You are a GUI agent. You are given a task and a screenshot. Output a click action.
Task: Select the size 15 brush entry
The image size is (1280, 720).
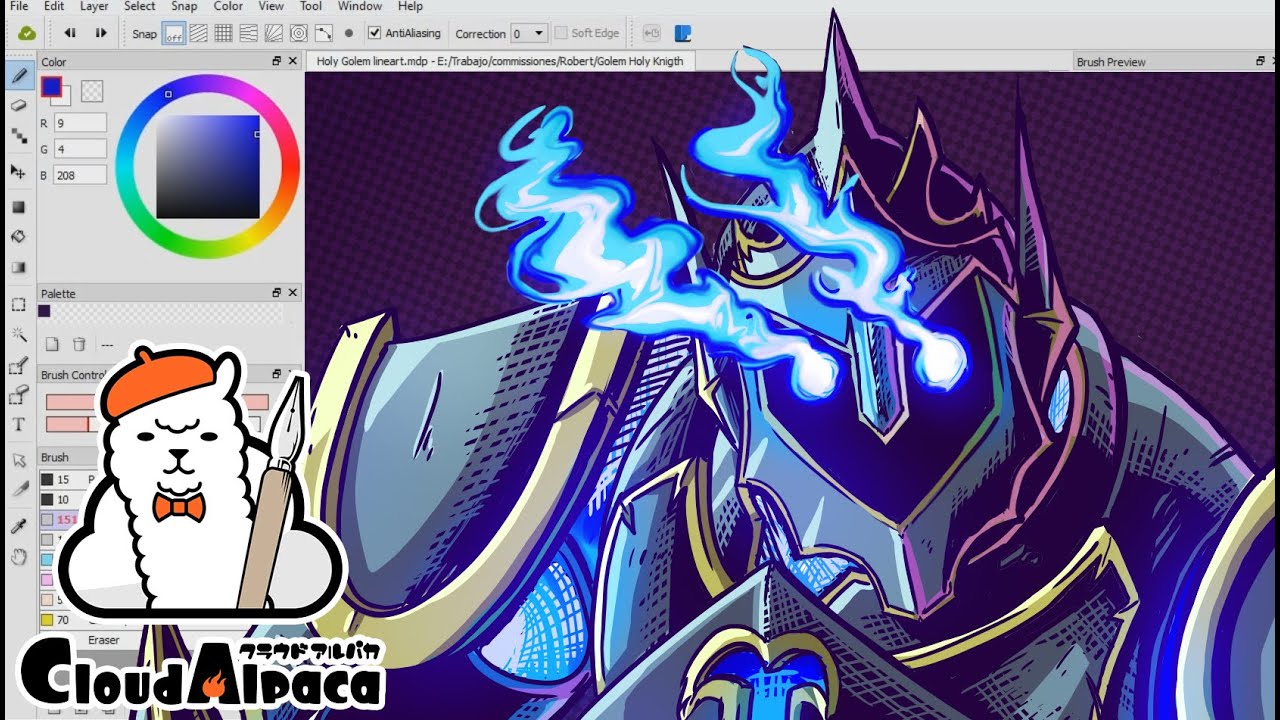(x=70, y=479)
